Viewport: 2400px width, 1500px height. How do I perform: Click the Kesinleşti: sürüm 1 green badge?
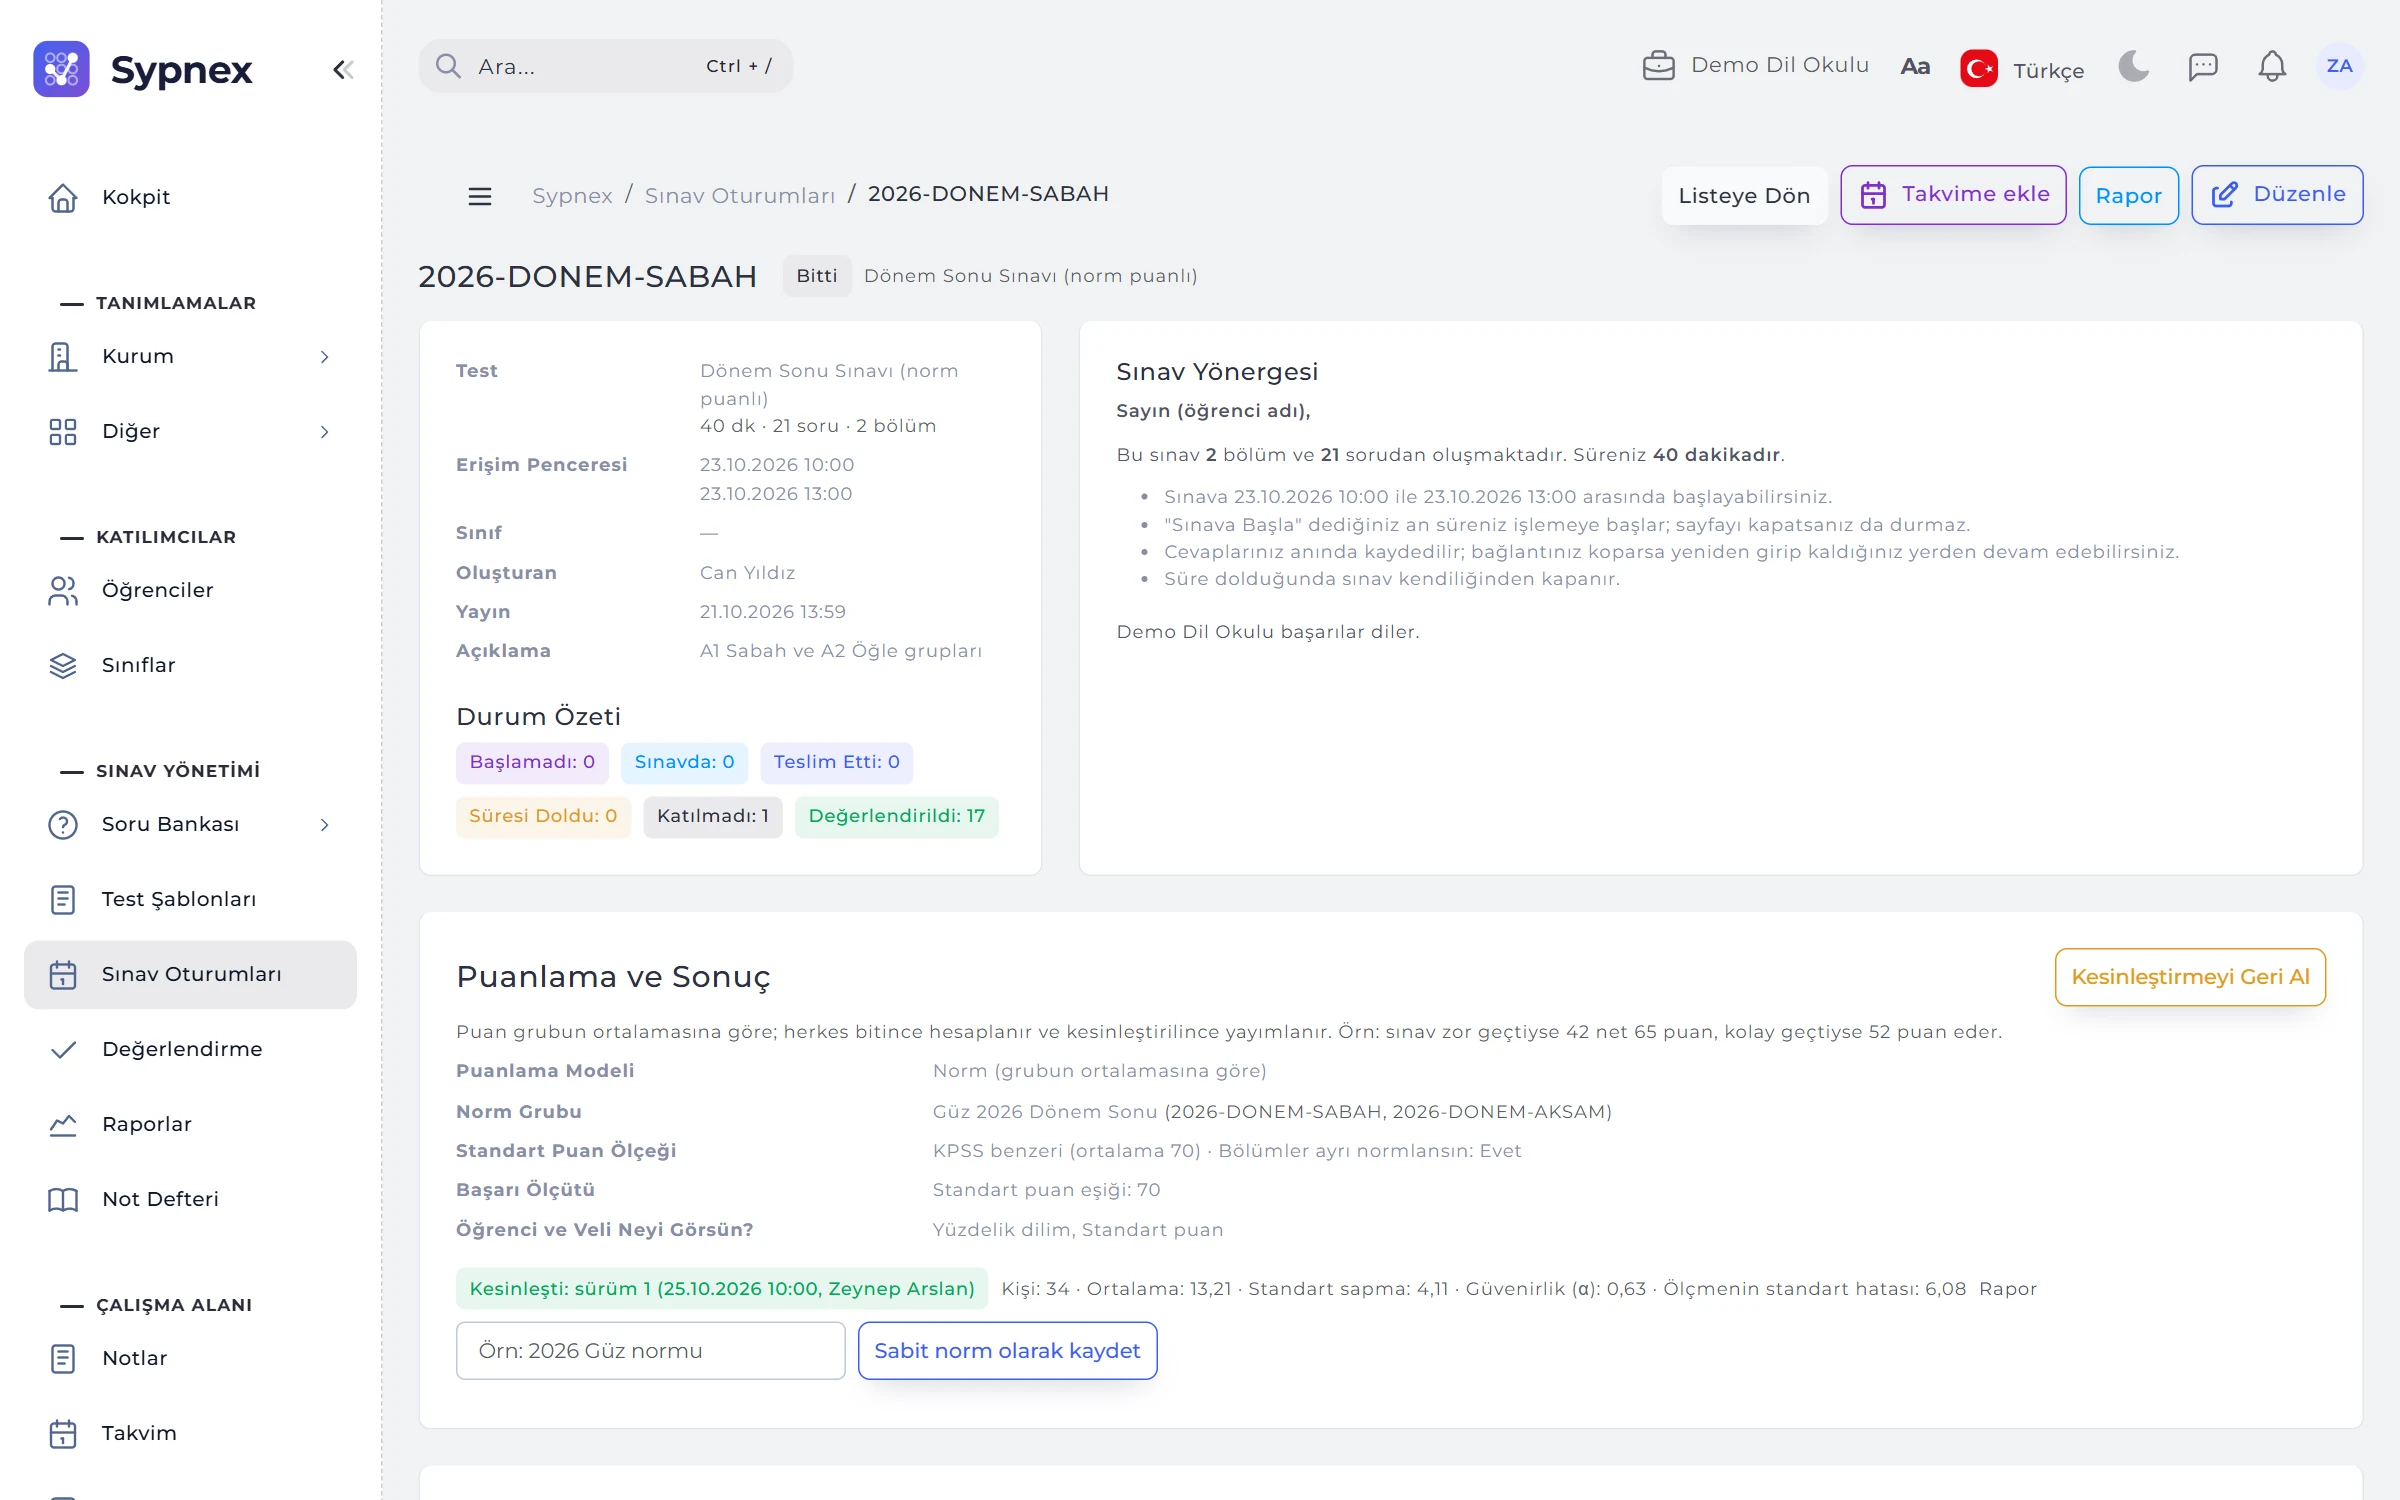(x=721, y=1288)
